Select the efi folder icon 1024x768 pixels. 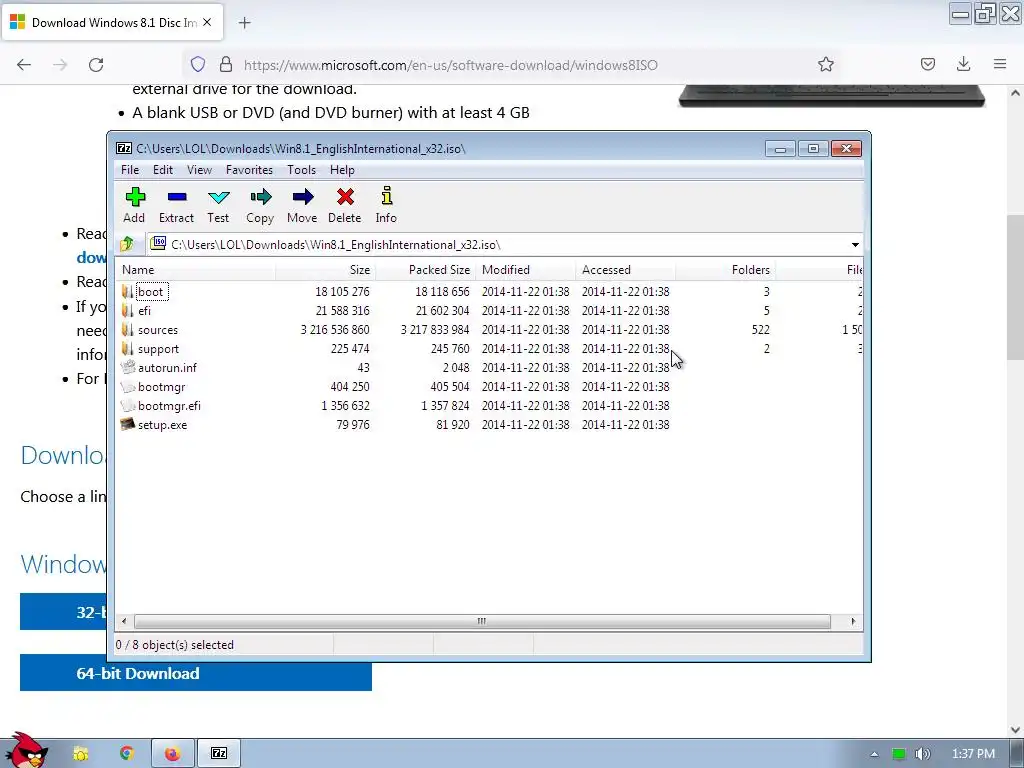coord(127,310)
